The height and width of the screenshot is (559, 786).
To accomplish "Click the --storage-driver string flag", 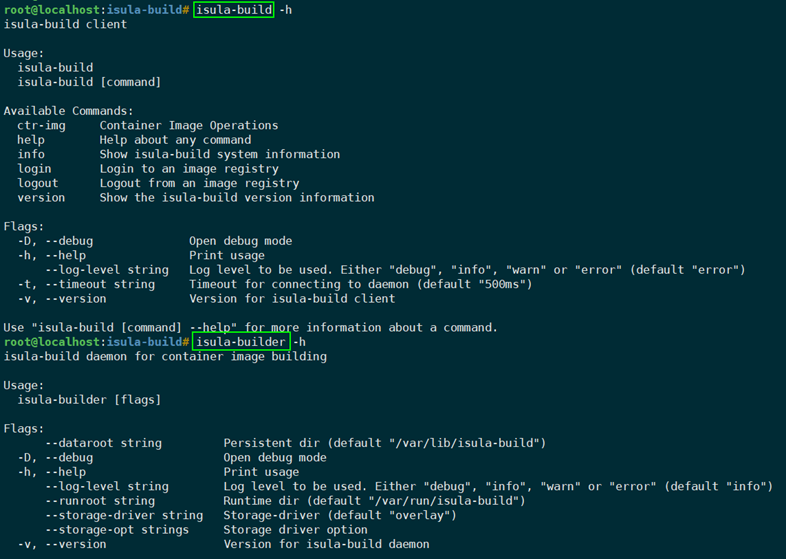I will [x=124, y=516].
